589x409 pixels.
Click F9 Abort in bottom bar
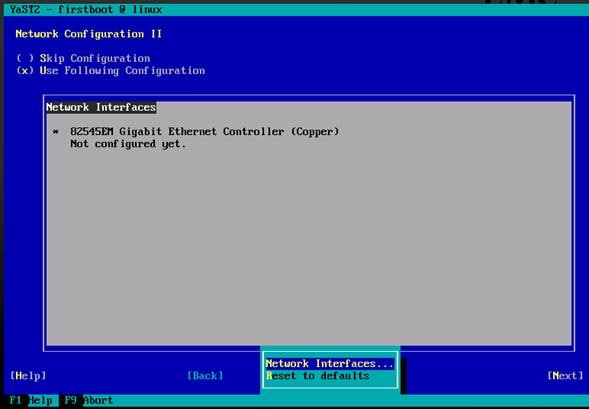pos(89,400)
